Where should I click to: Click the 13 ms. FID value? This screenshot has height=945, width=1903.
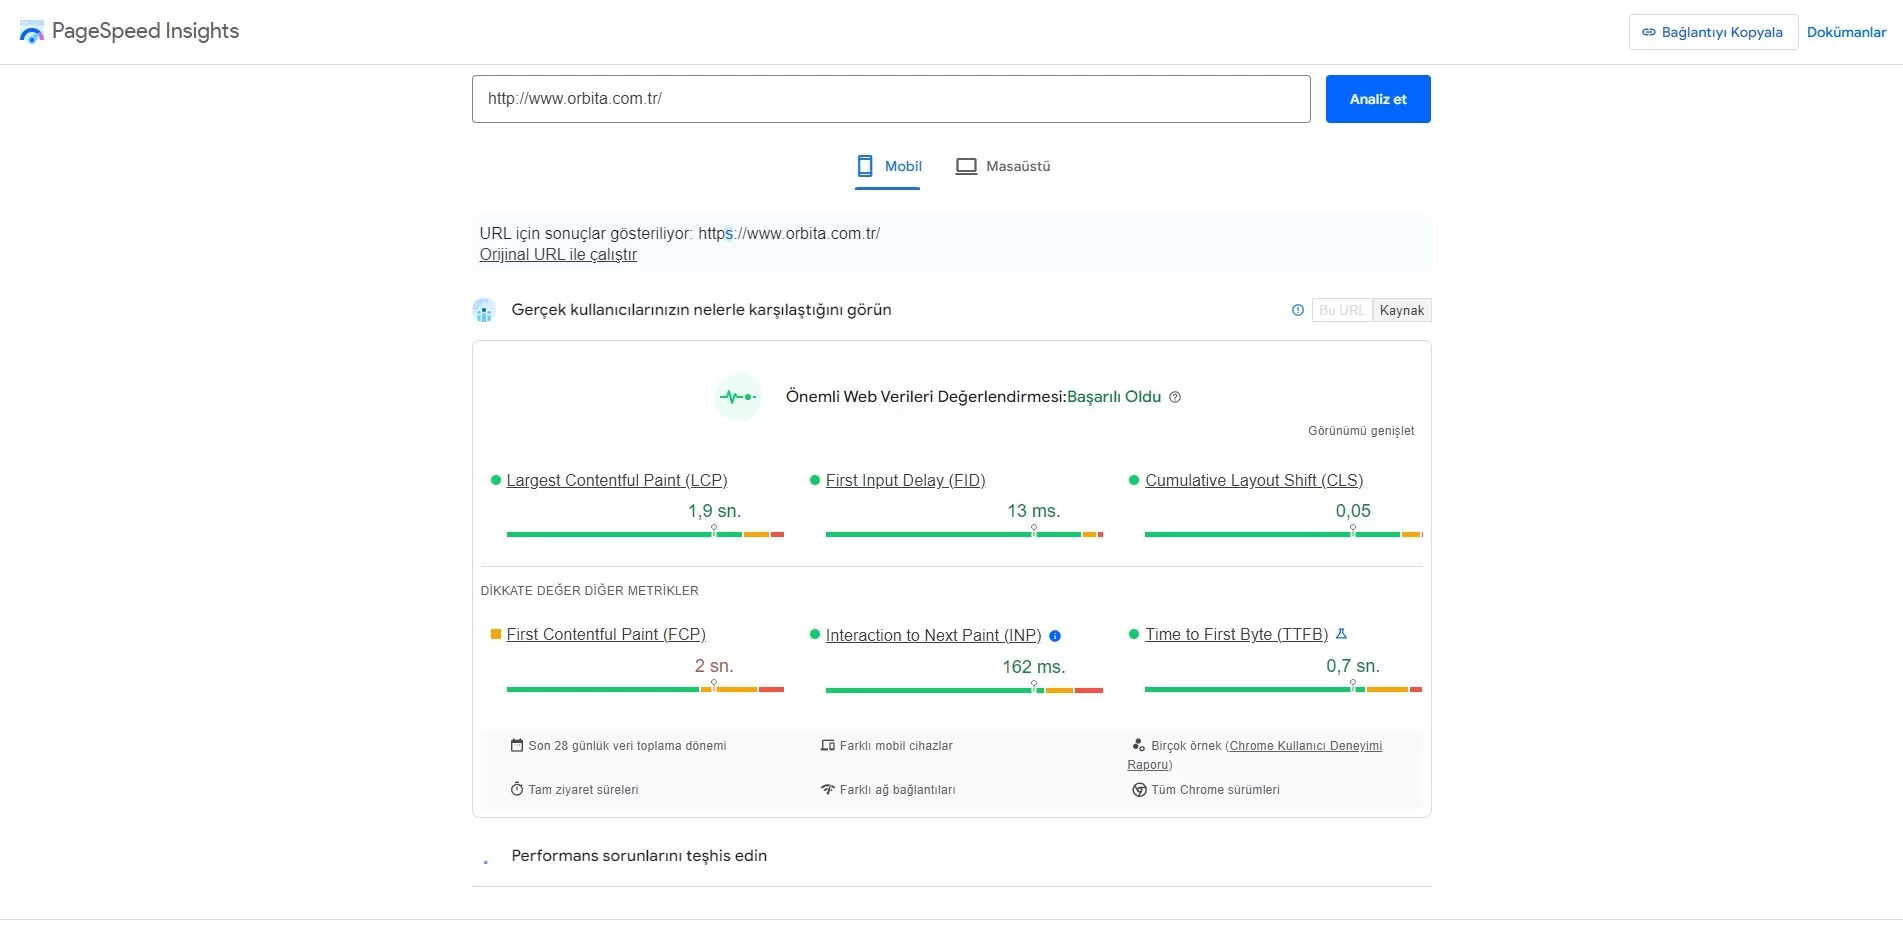pyautogui.click(x=1034, y=511)
